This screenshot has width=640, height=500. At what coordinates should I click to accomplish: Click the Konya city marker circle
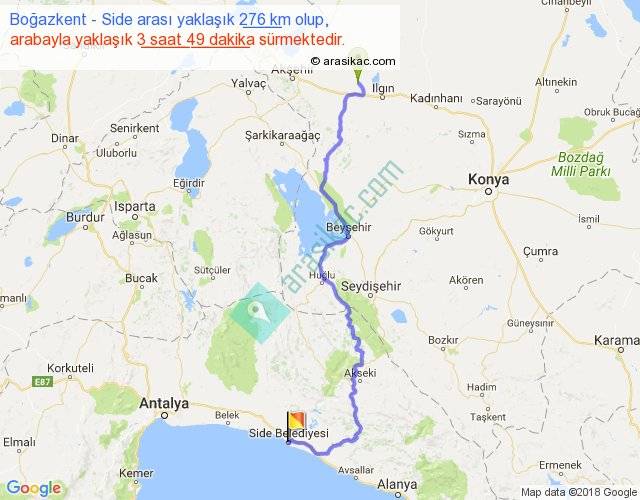click(x=488, y=191)
